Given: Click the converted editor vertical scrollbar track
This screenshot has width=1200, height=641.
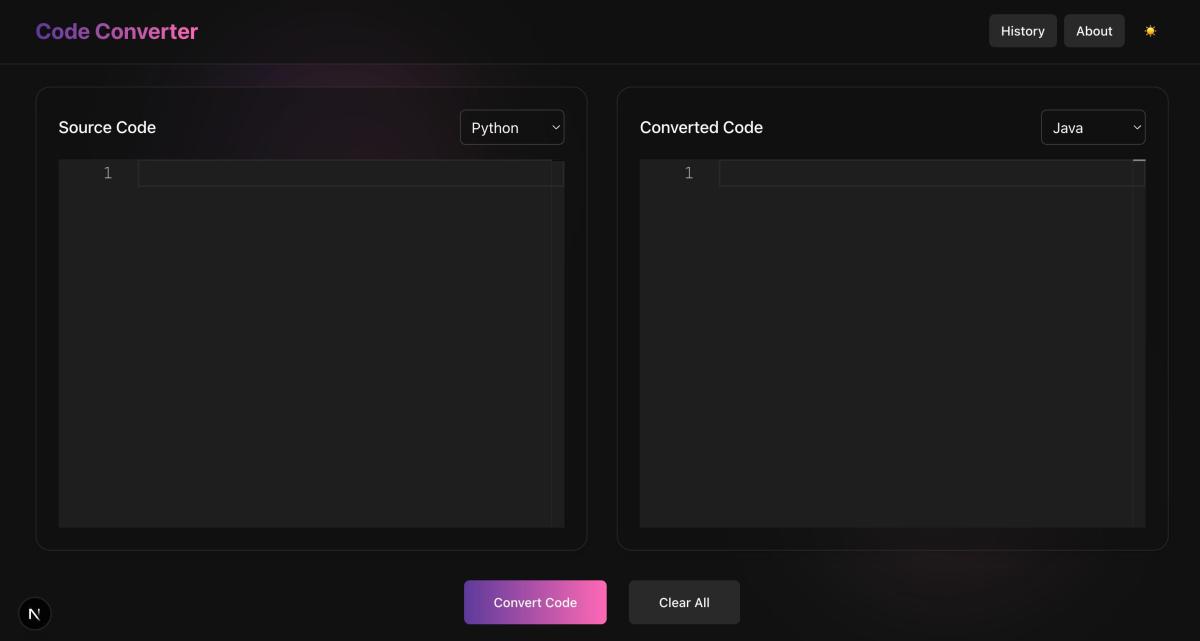Looking at the screenshot, I should pos(1139,350).
